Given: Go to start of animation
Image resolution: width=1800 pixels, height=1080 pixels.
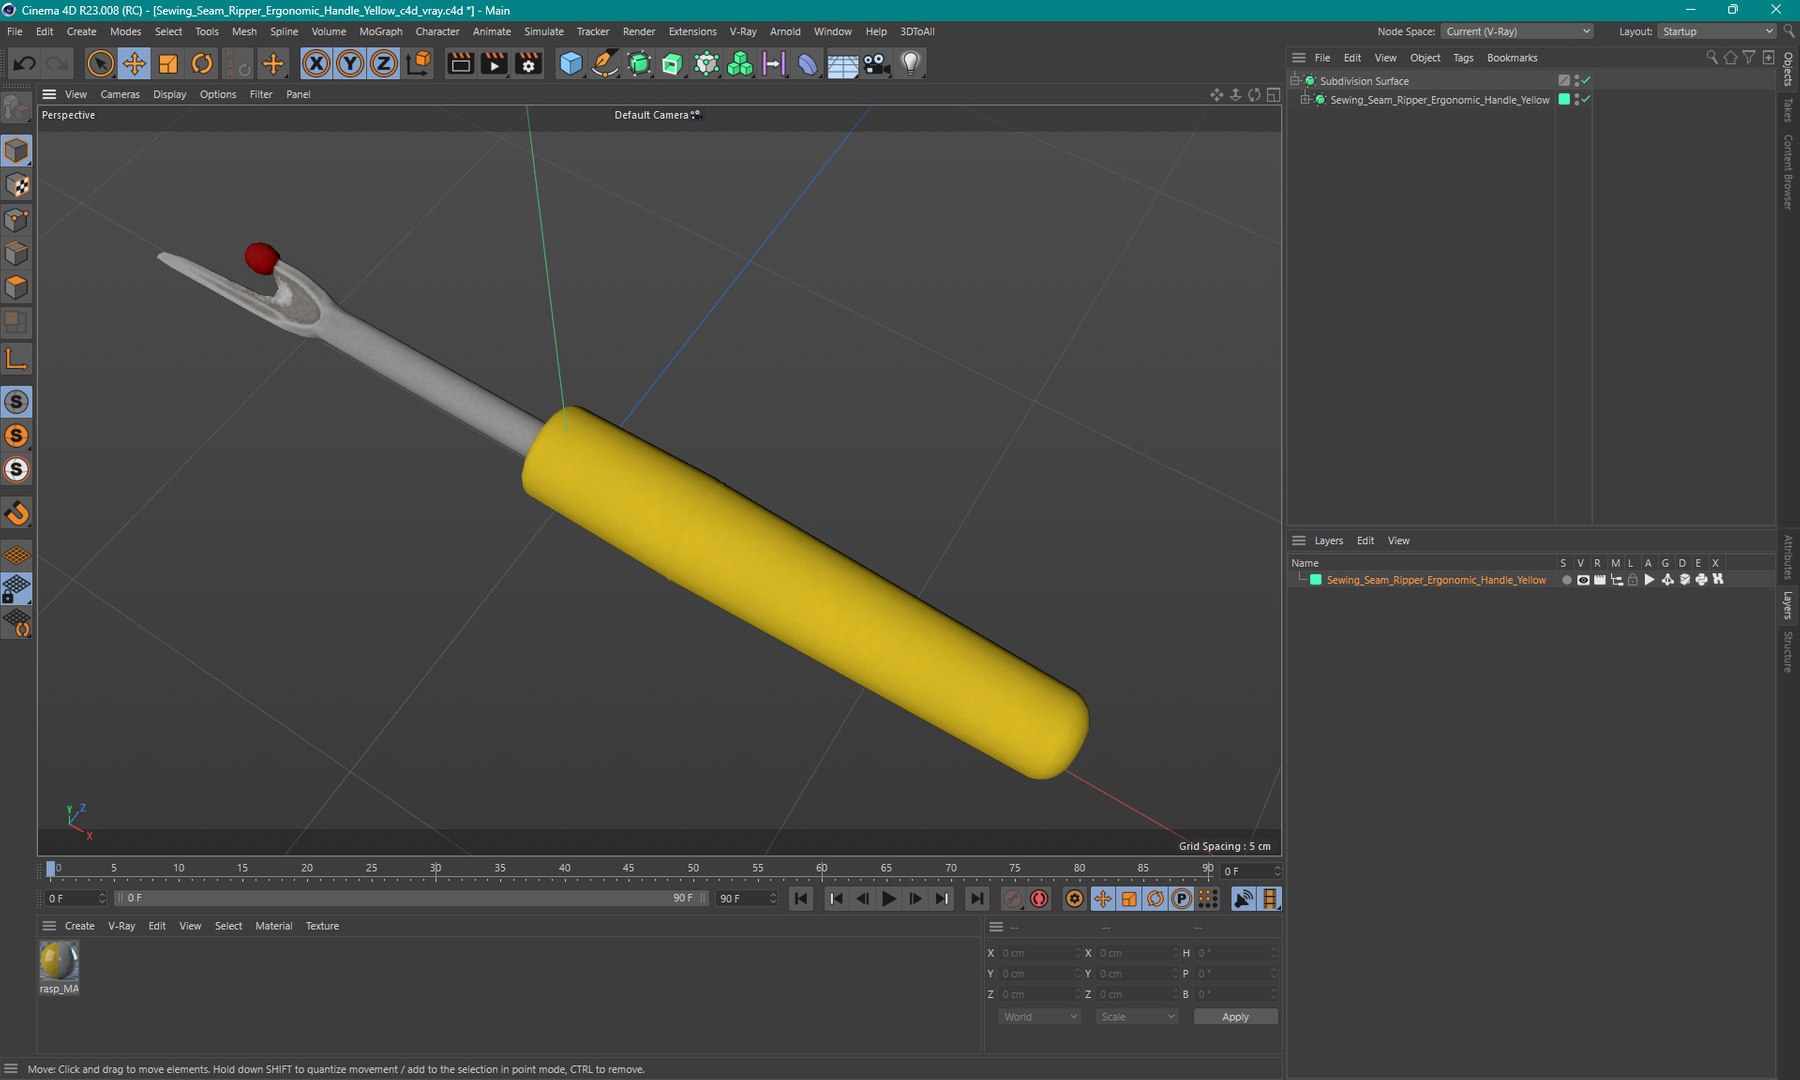Looking at the screenshot, I should (801, 899).
